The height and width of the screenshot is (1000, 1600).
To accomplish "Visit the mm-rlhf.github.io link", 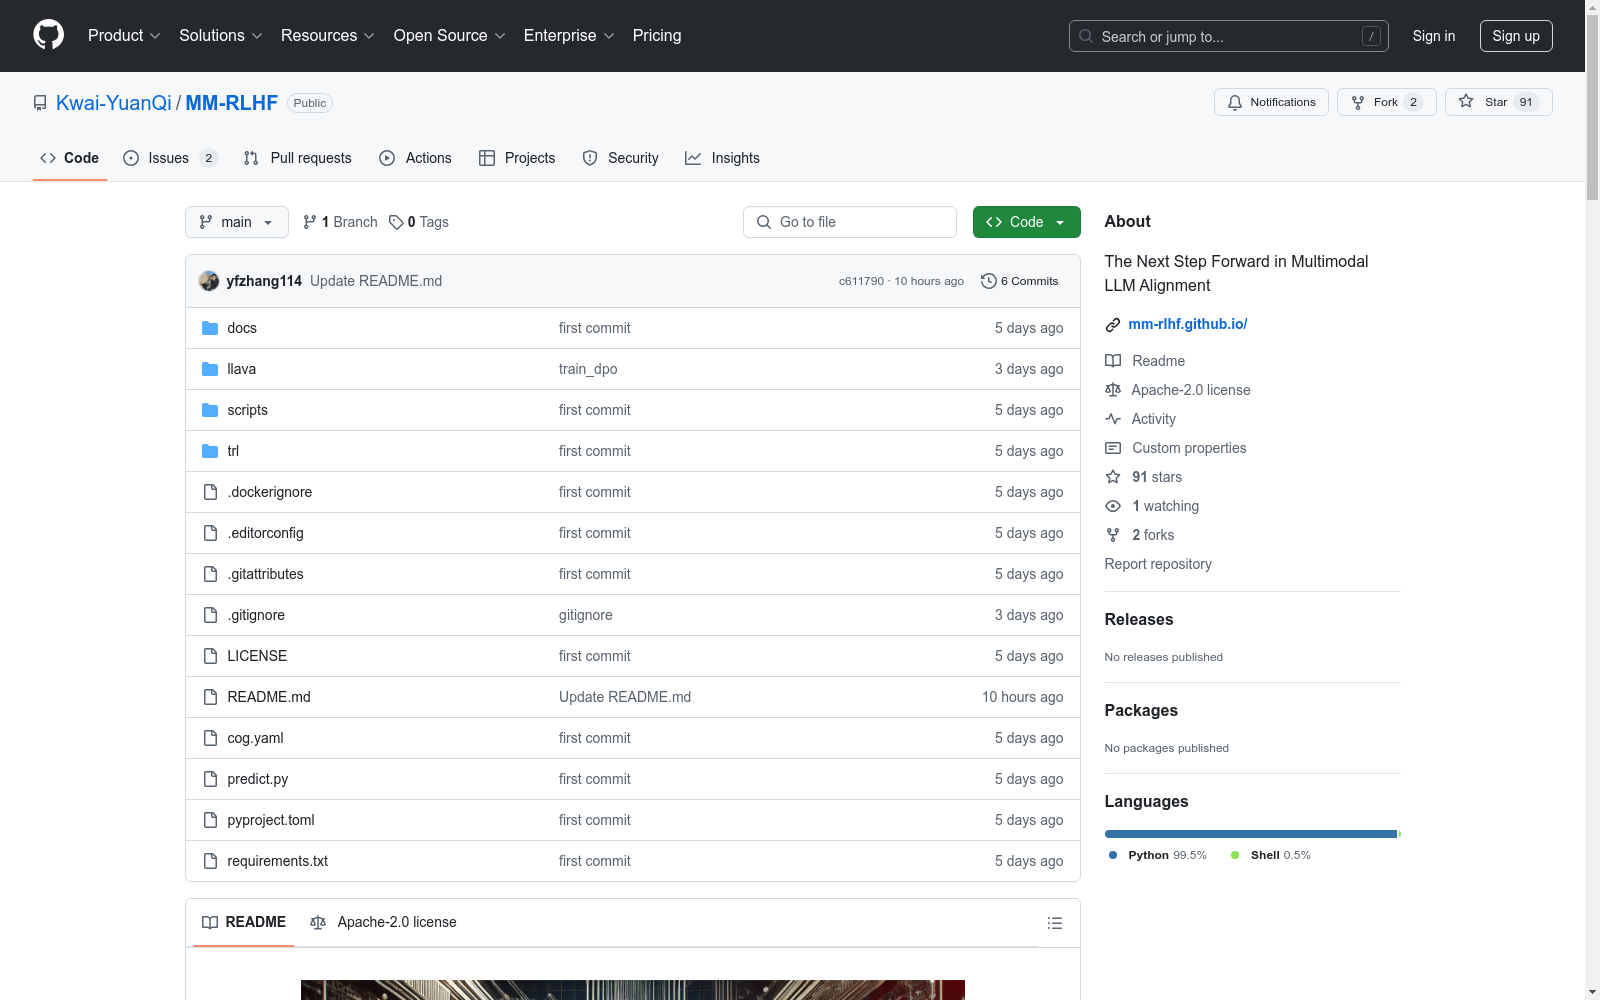I will [1187, 324].
